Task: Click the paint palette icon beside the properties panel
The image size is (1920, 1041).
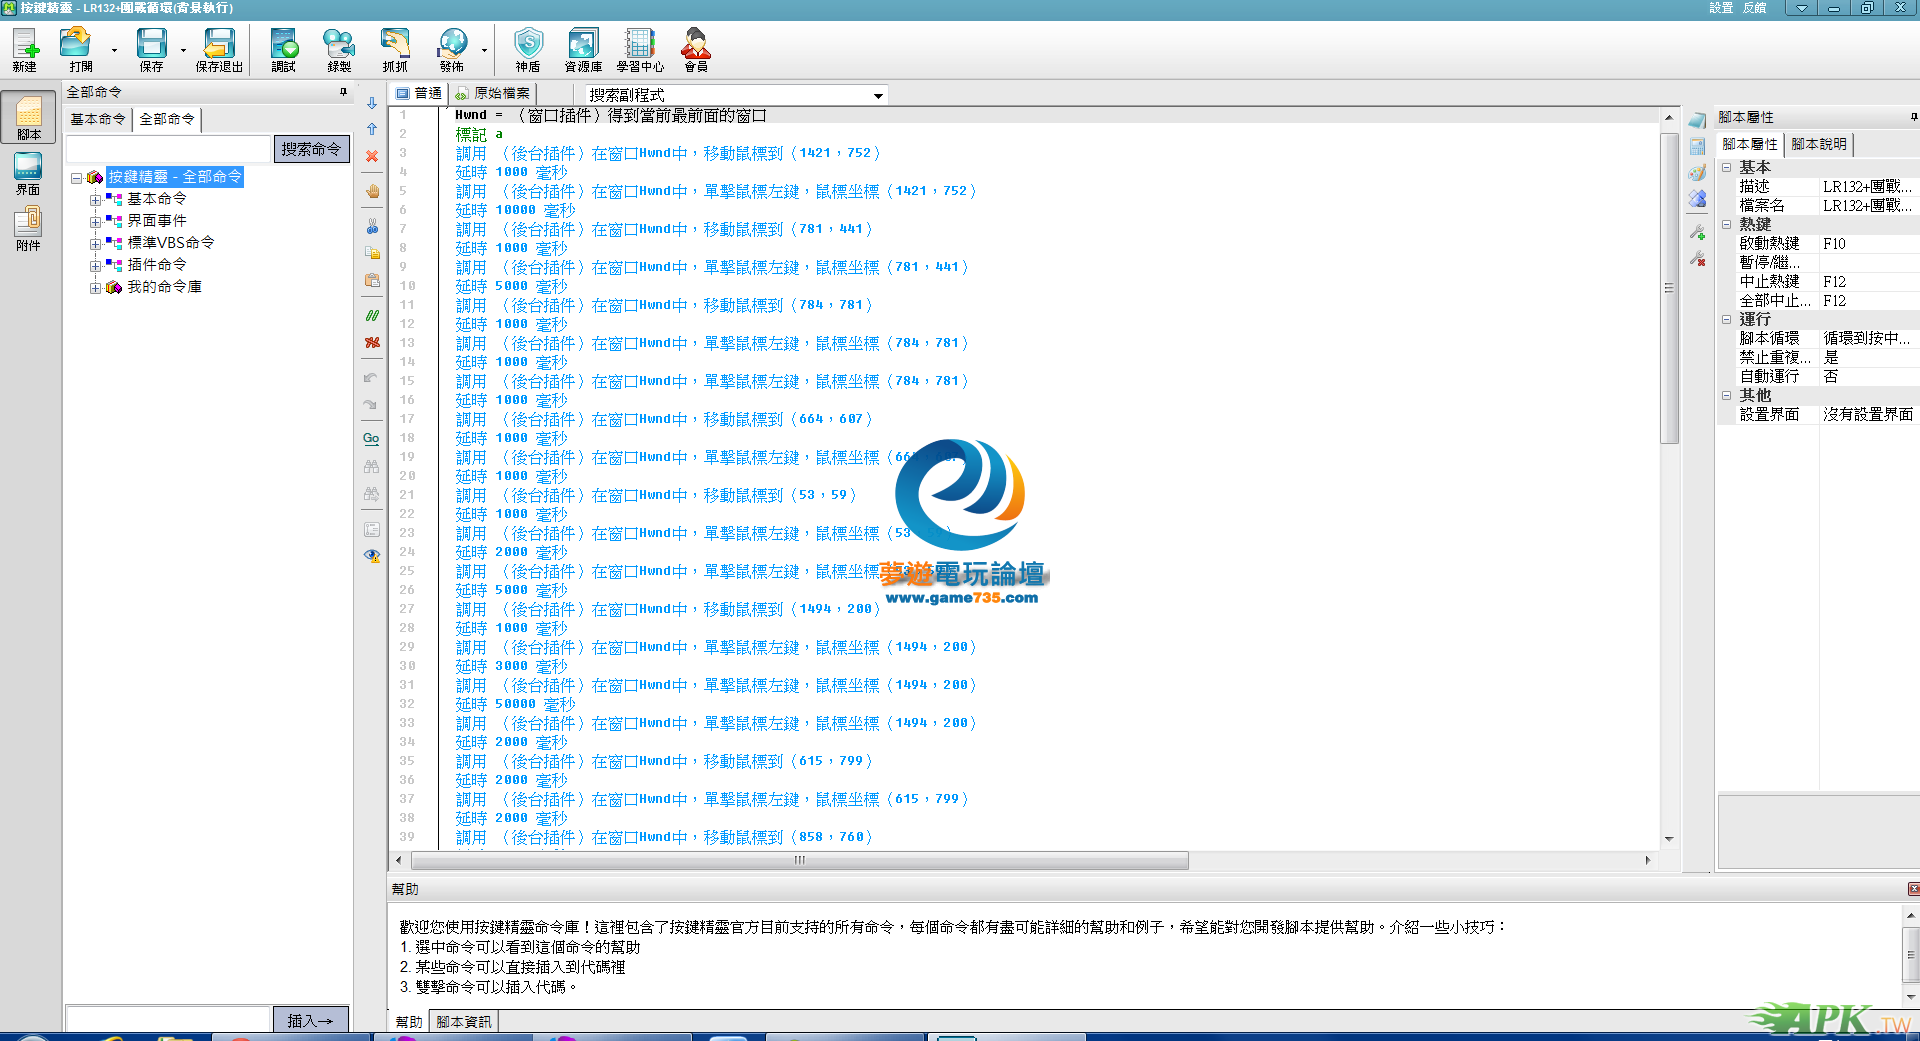Action: tap(1697, 173)
